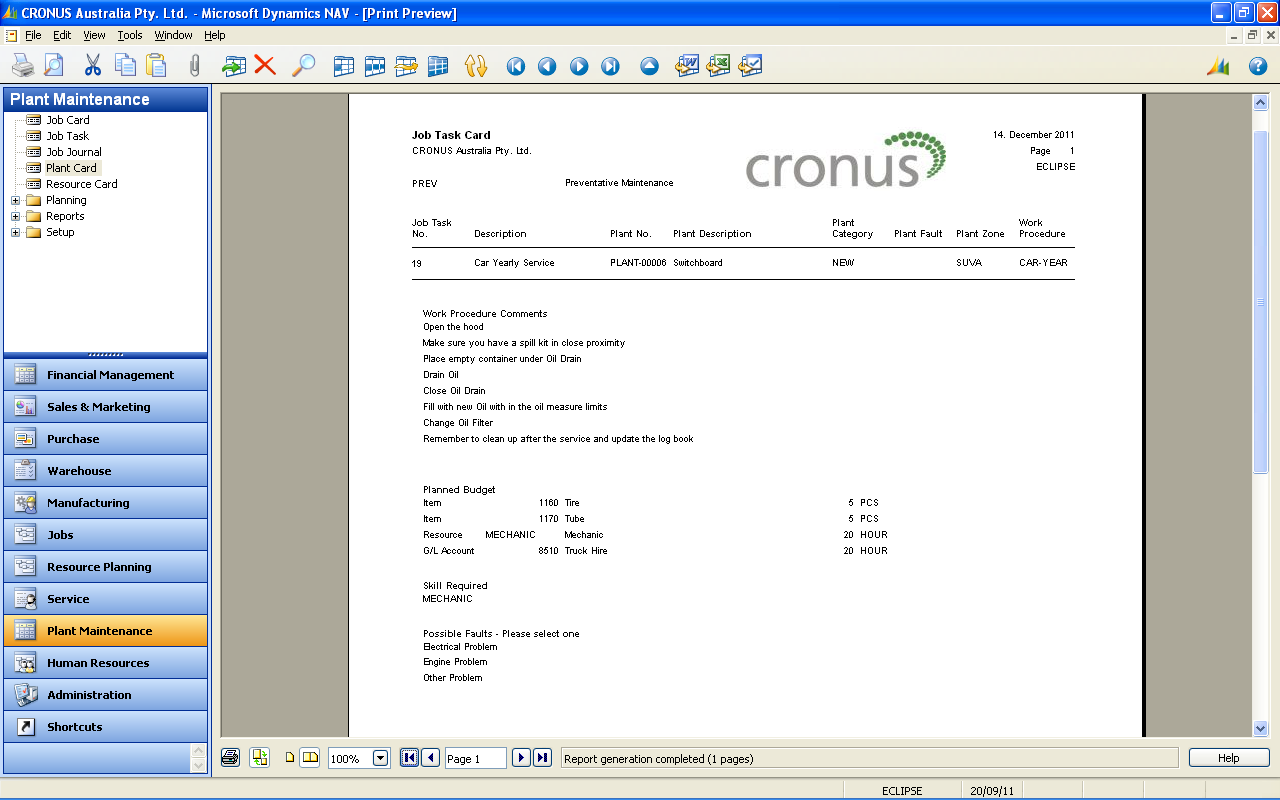This screenshot has height=800, width=1280.
Task: Expand the Setup folder
Action: [x=16, y=232]
